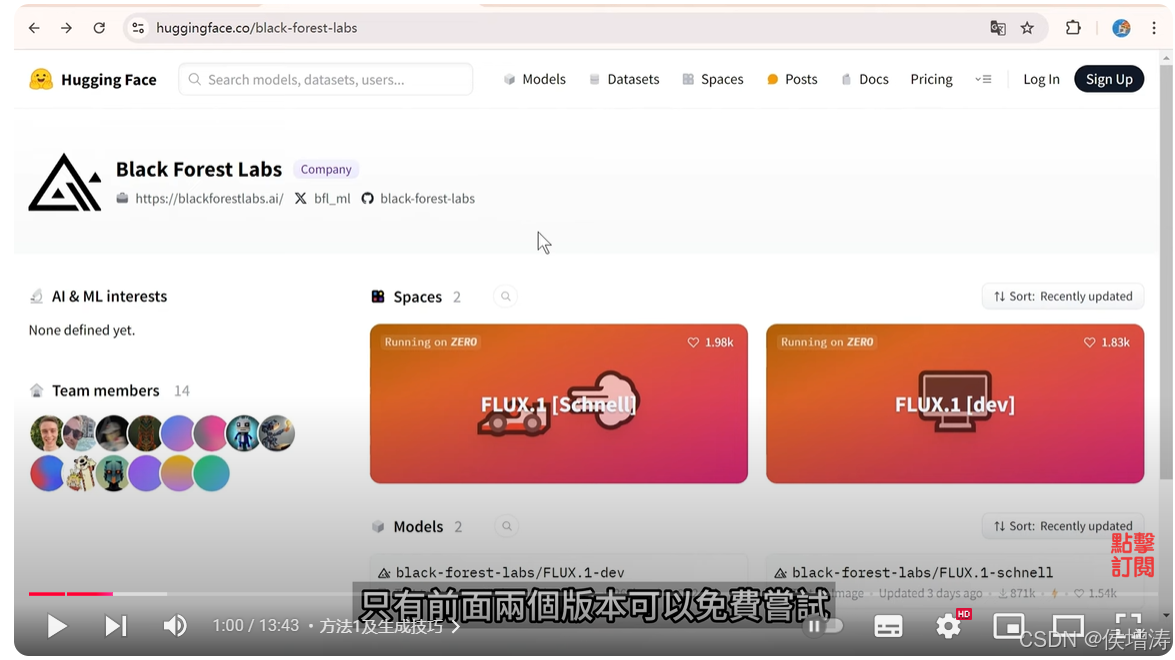Mute the video volume speaker icon
The image size is (1175, 660).
175,626
